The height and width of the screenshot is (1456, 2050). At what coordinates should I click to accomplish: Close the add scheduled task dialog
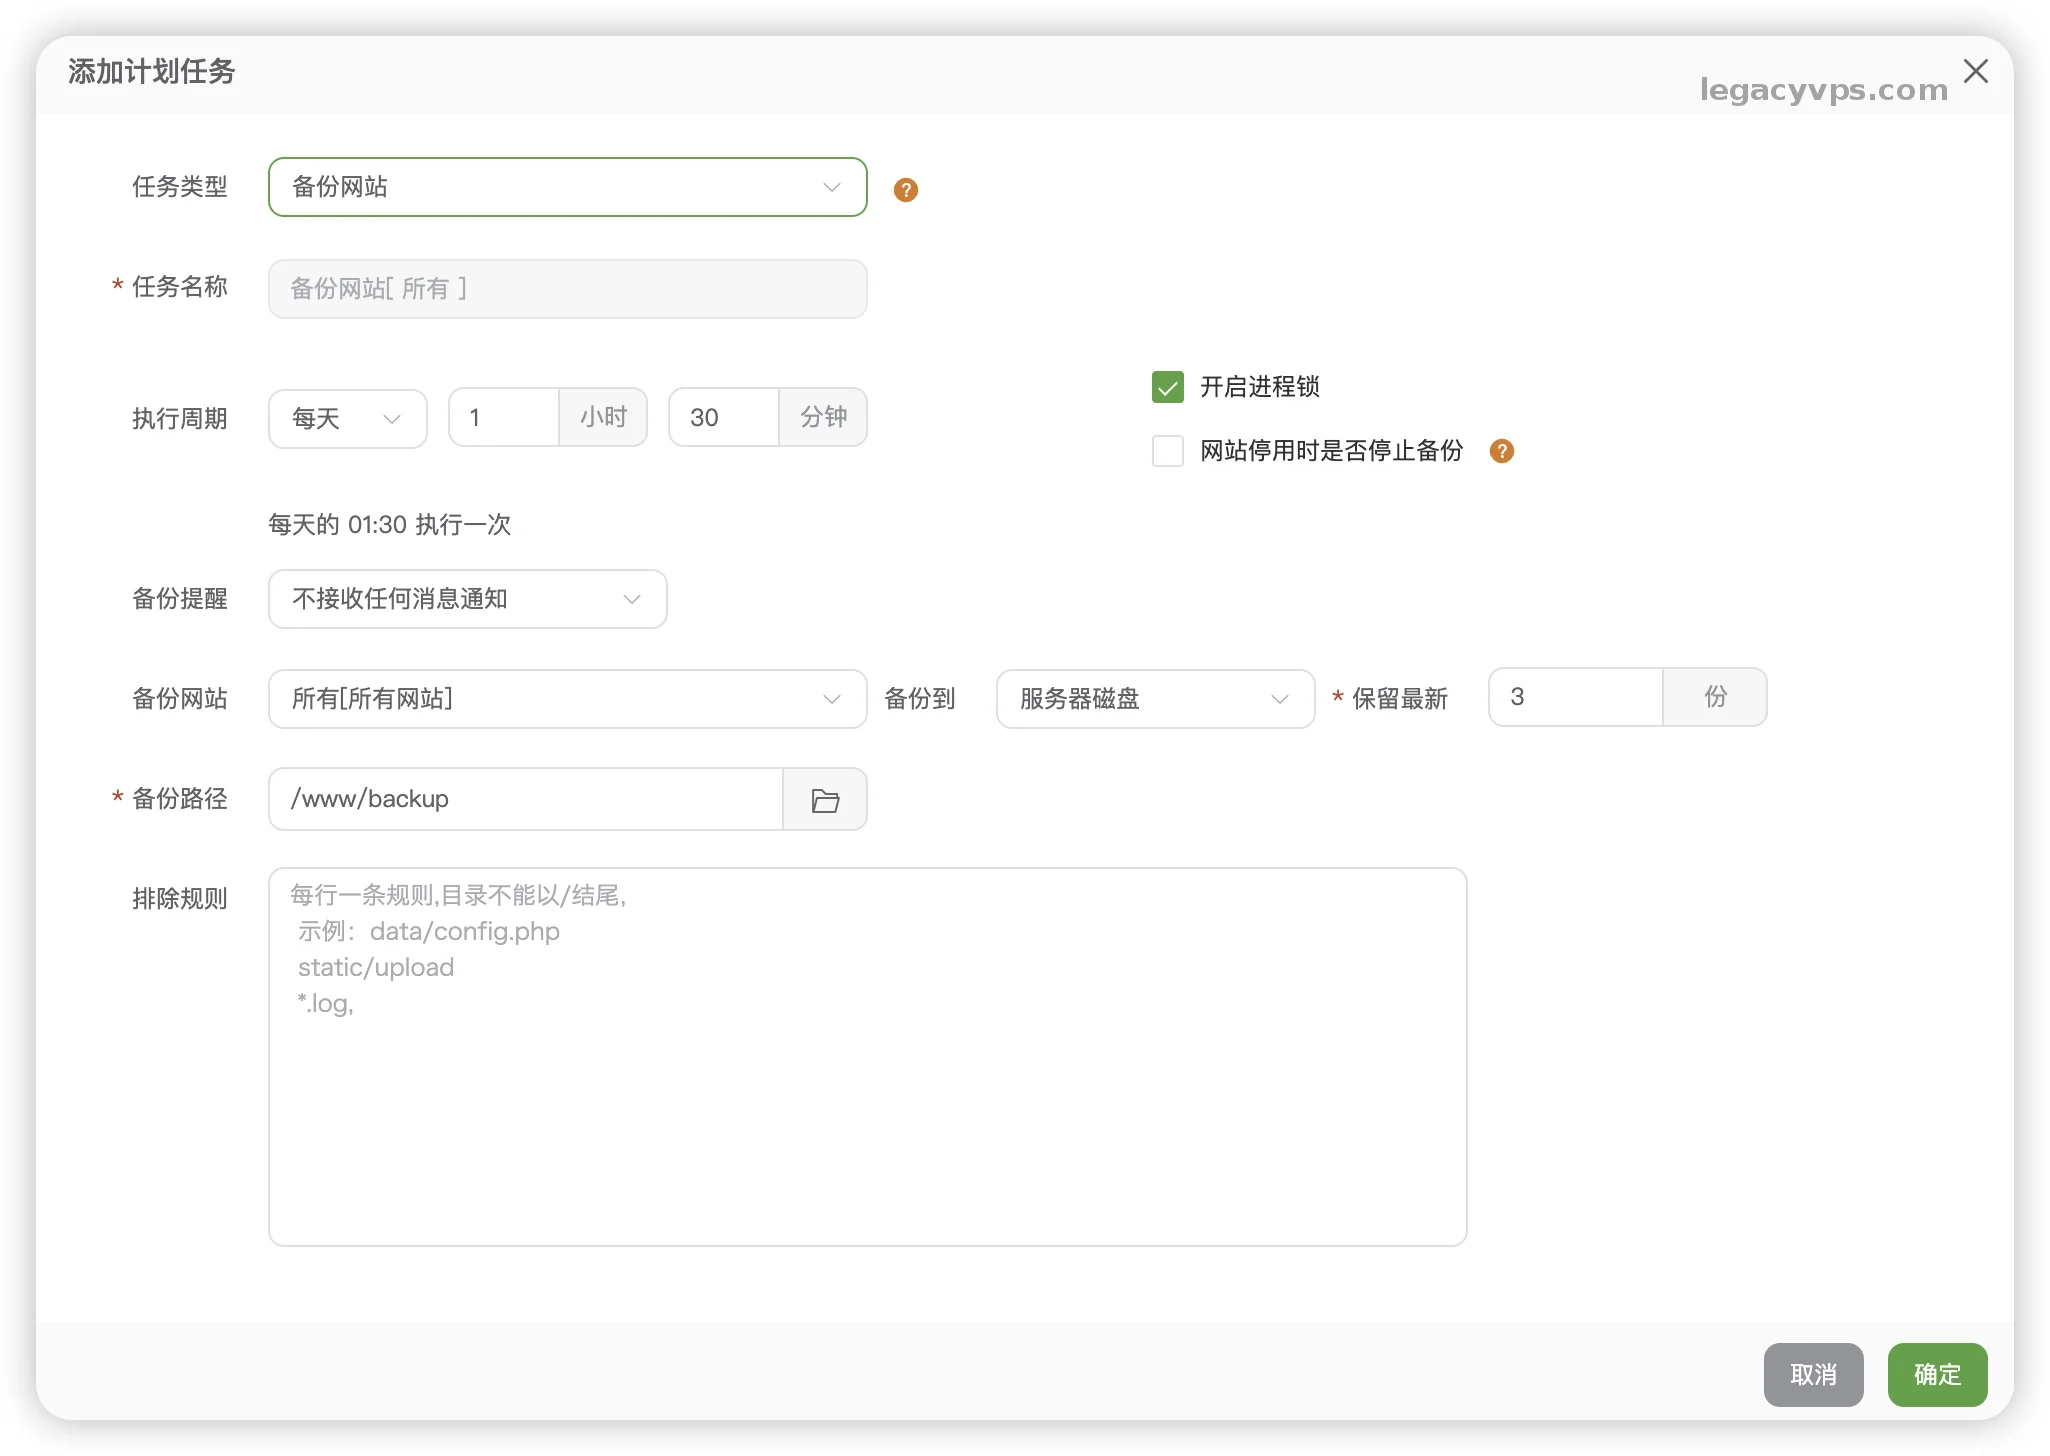(1975, 71)
